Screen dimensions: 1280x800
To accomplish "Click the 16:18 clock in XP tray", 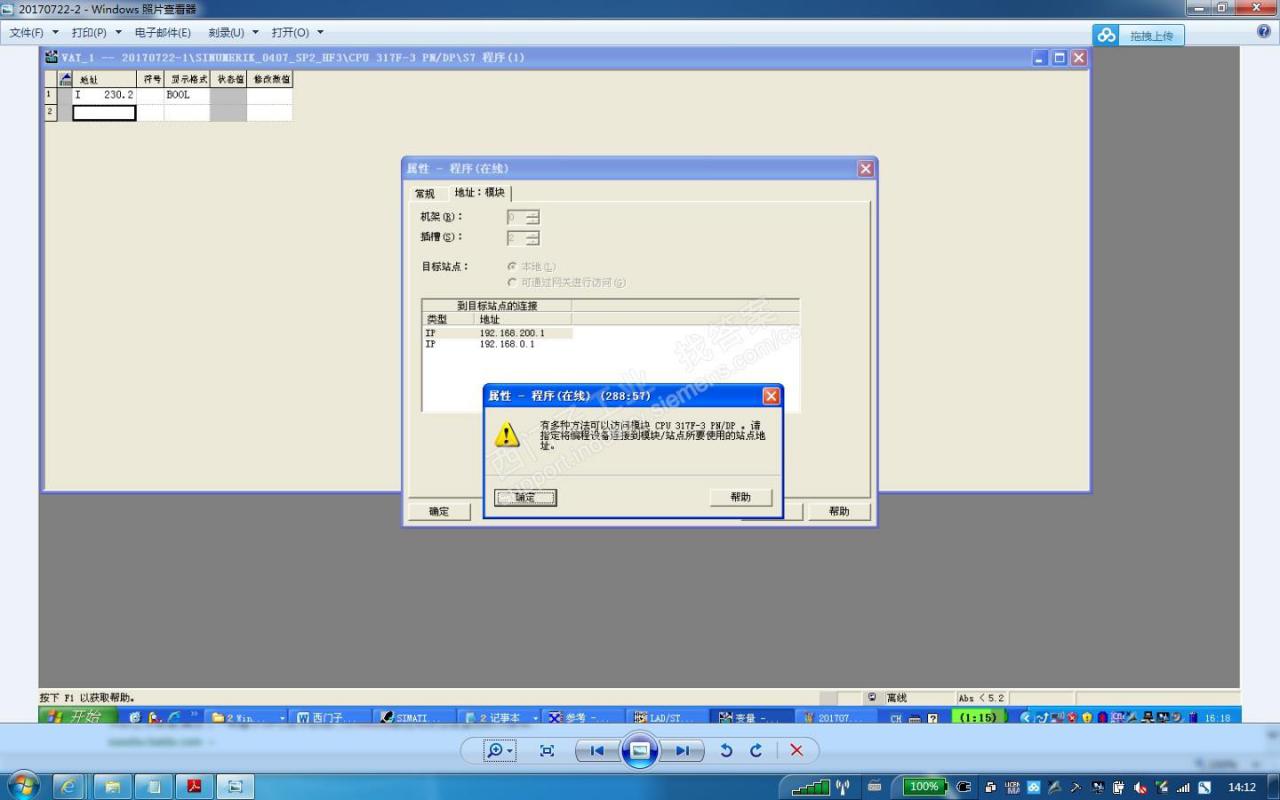I will (x=1217, y=718).
